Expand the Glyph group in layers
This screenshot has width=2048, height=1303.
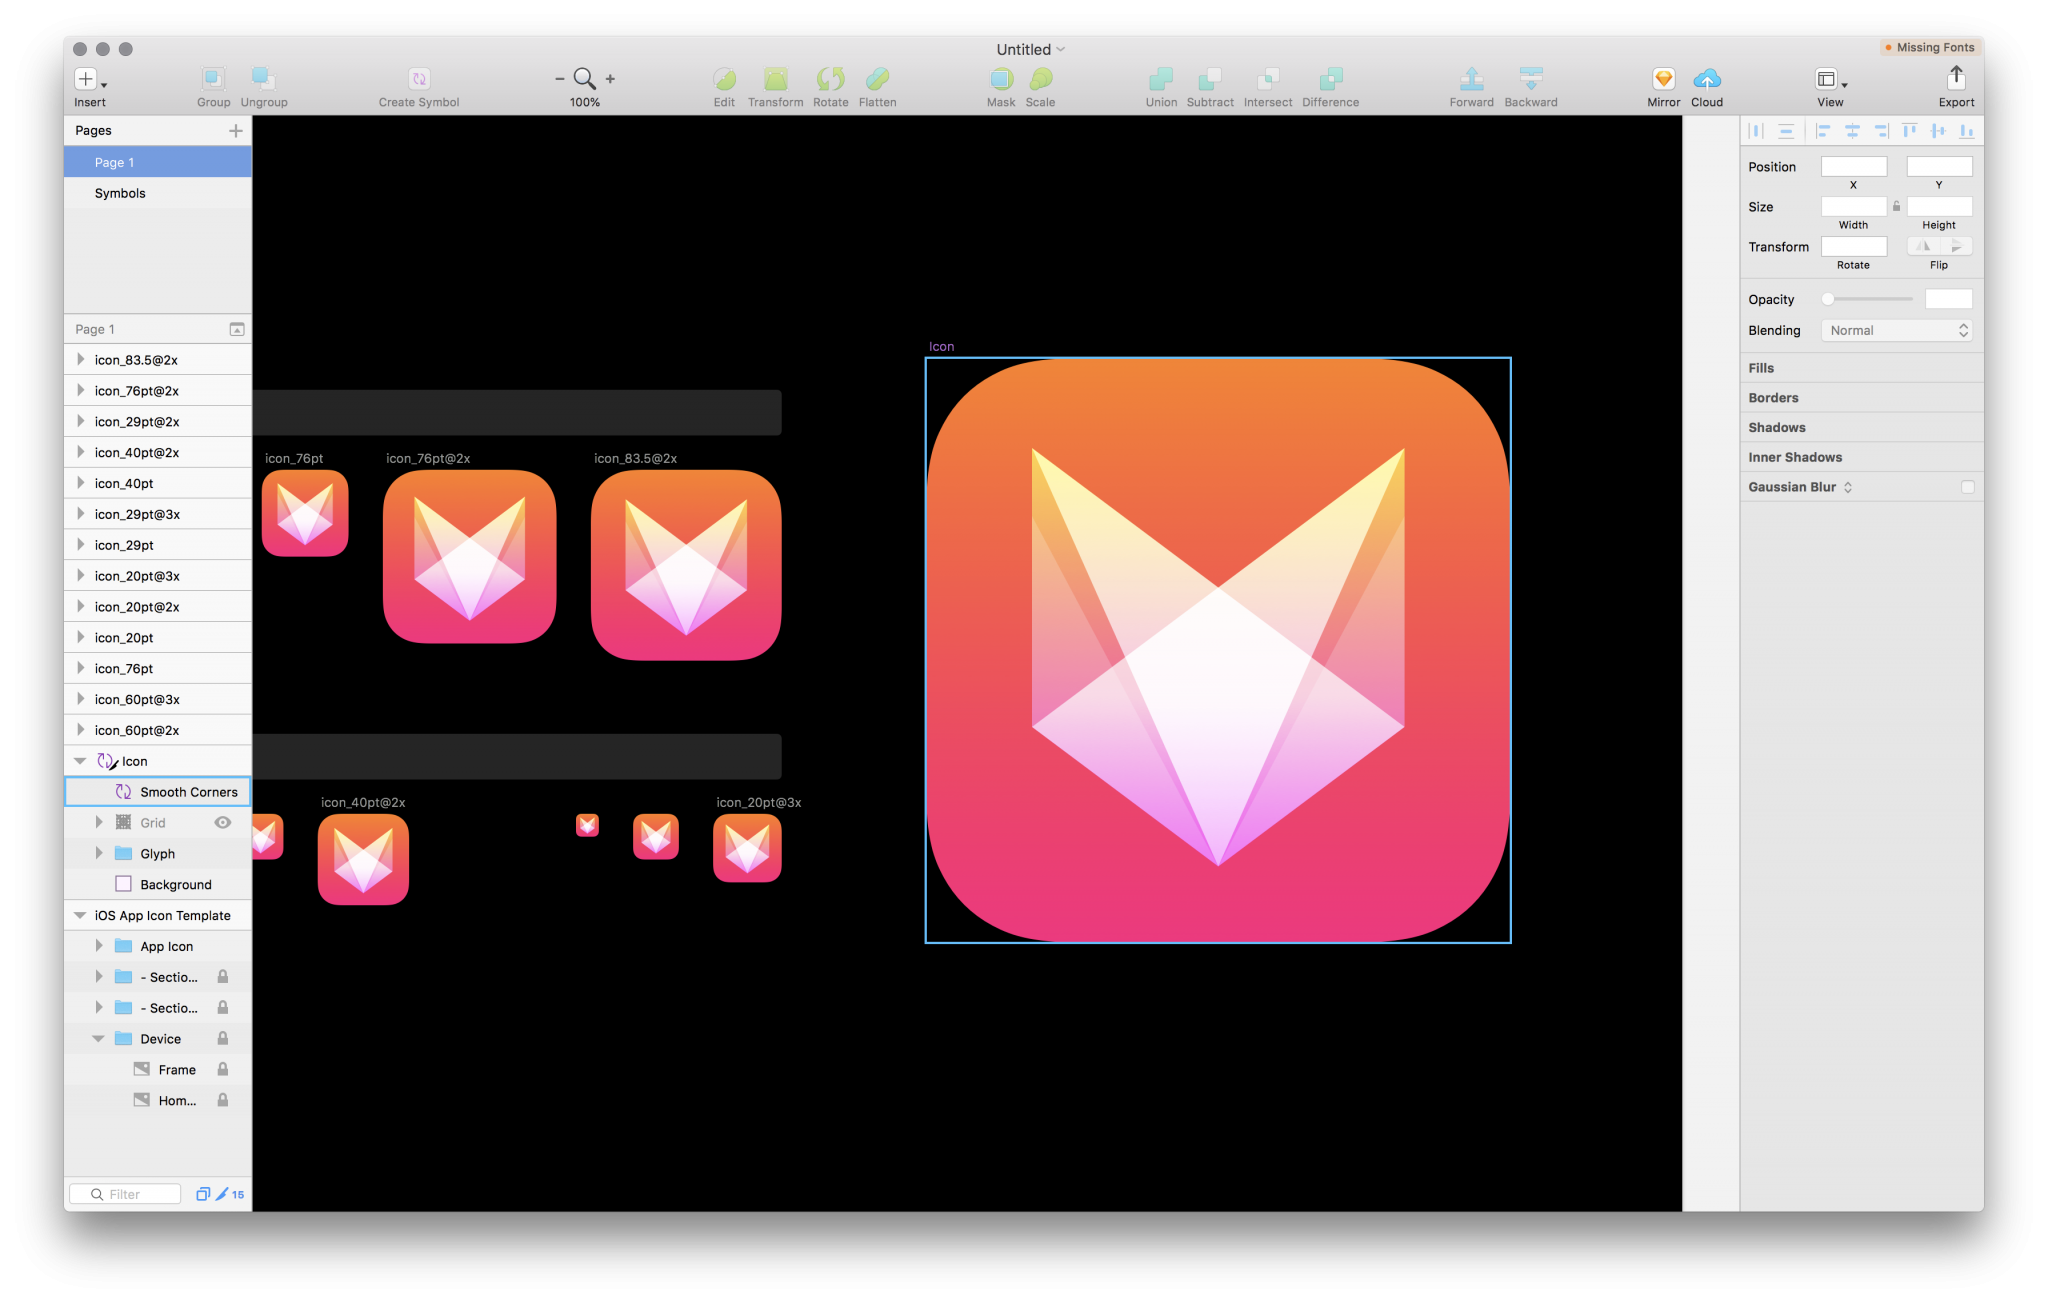tap(99, 853)
